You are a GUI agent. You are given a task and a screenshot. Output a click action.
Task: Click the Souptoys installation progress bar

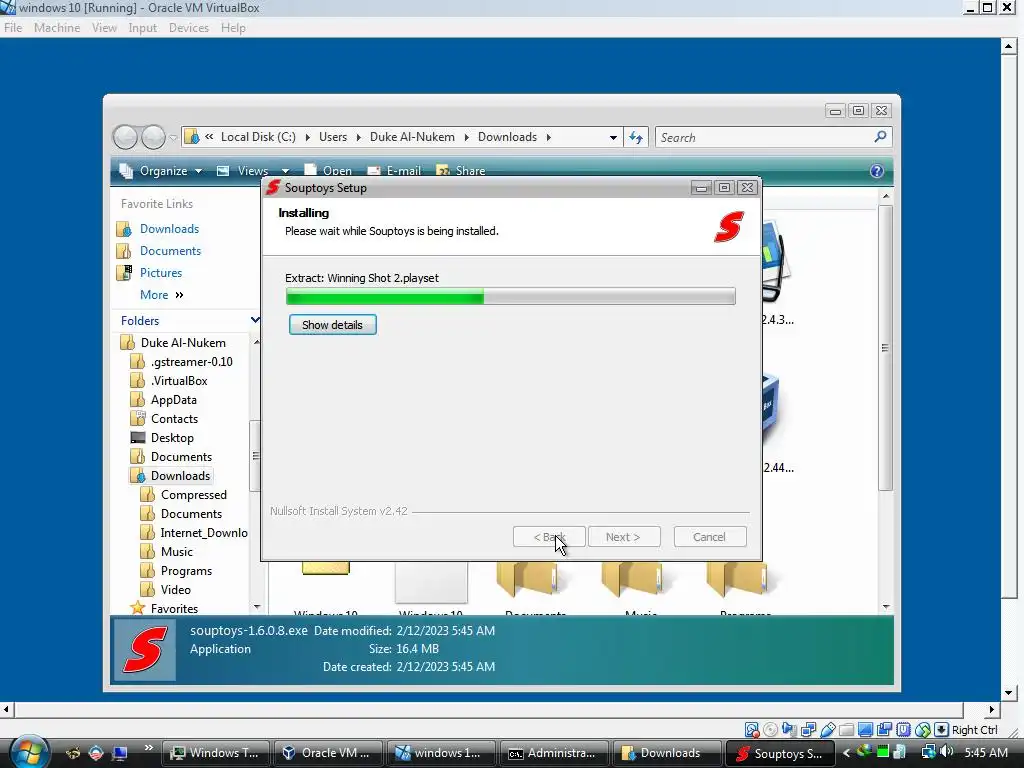click(x=511, y=296)
